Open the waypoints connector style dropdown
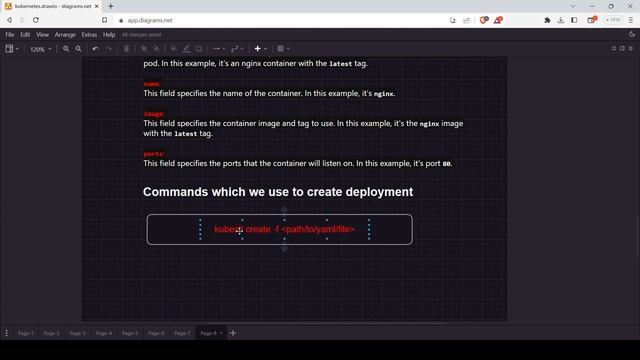This screenshot has width=640, height=360. 237,49
